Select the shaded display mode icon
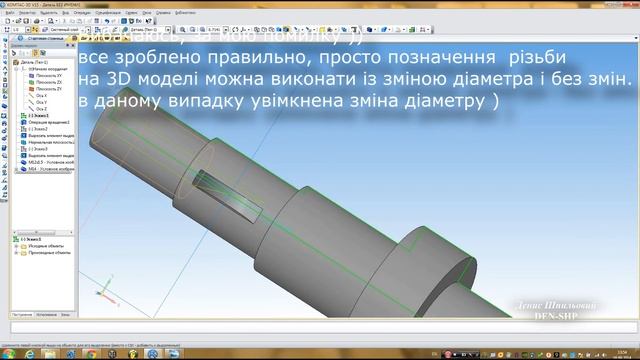Image resolution: width=640 pixels, height=360 pixels. pyautogui.click(x=279, y=29)
